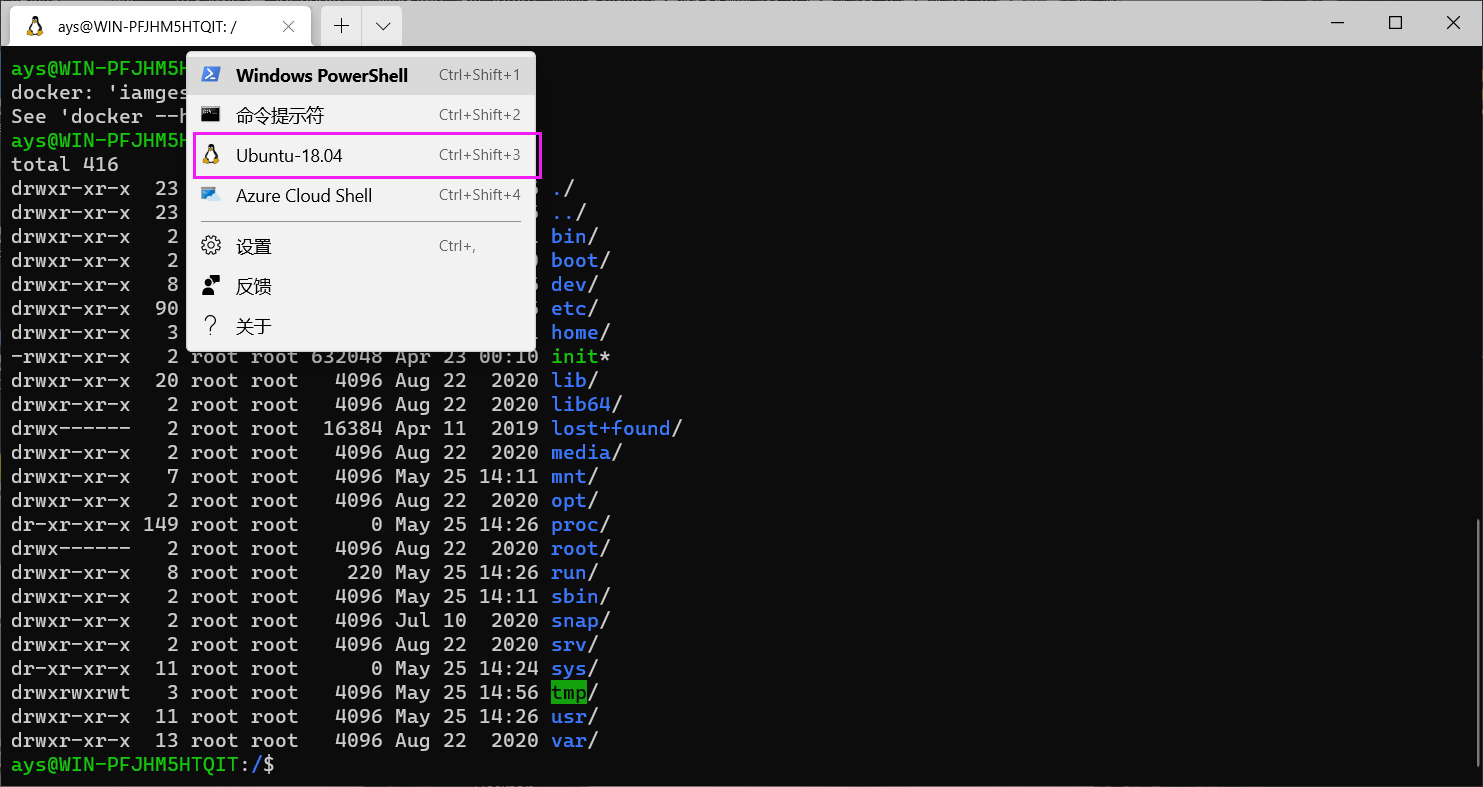Click the sbin/ directory entry
The width and height of the screenshot is (1483, 787).
coord(581,596)
